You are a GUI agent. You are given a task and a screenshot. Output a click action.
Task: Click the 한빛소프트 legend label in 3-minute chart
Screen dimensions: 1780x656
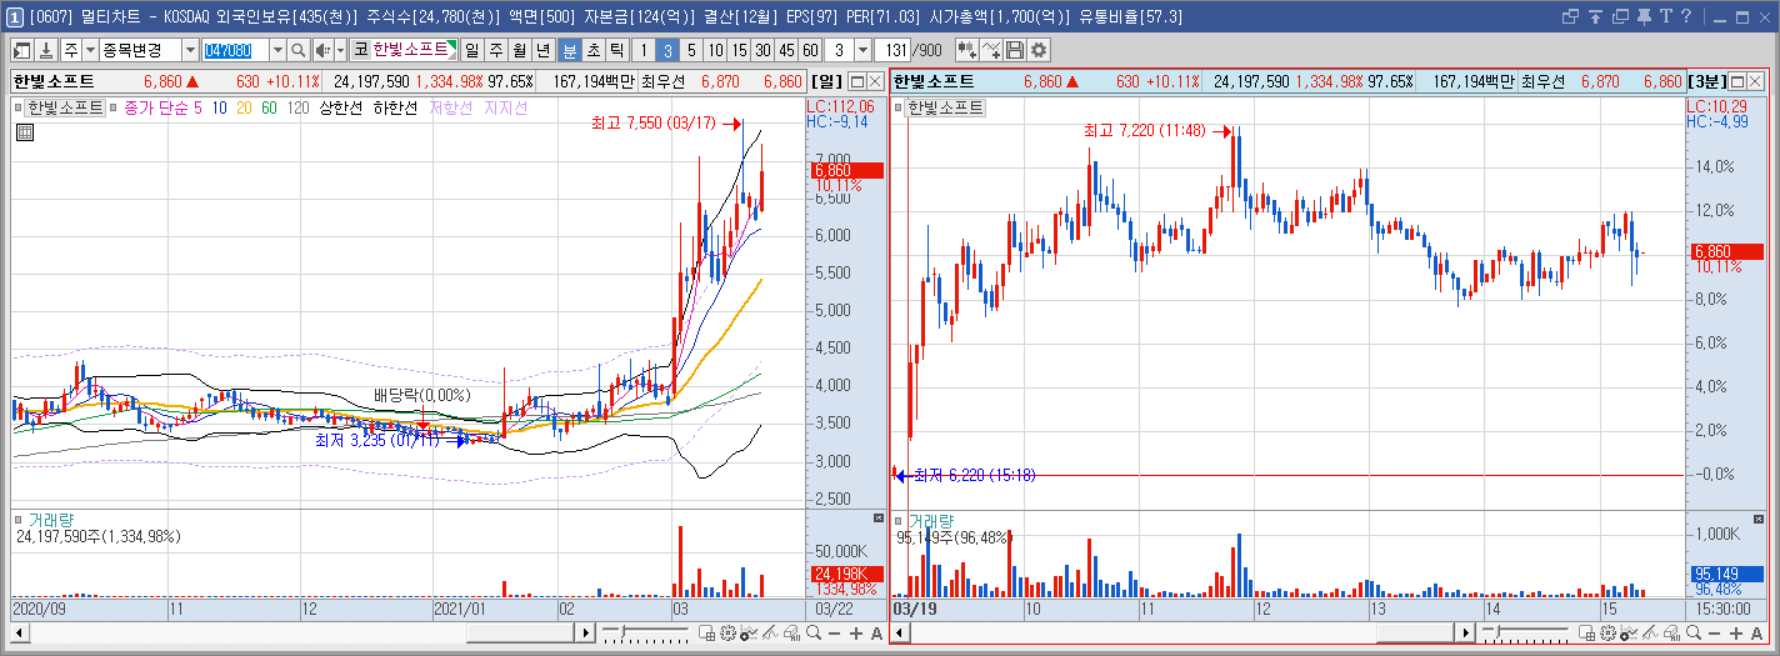[x=945, y=108]
